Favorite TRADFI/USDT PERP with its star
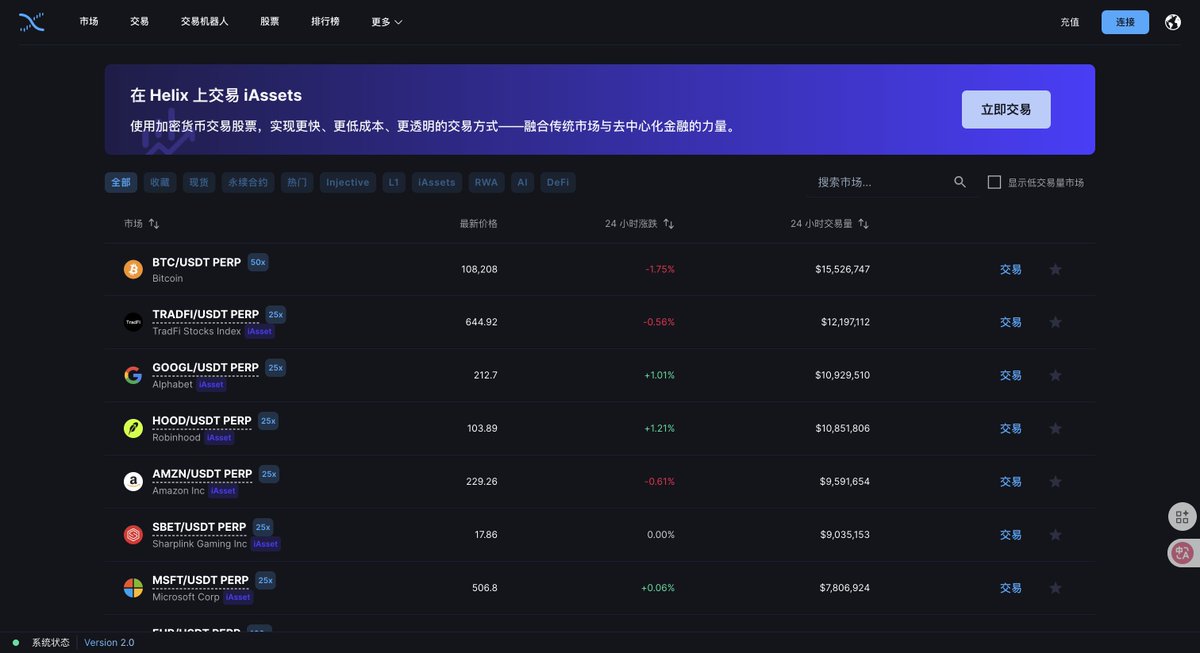Viewport: 1200px width, 653px height. pyautogui.click(x=1055, y=322)
